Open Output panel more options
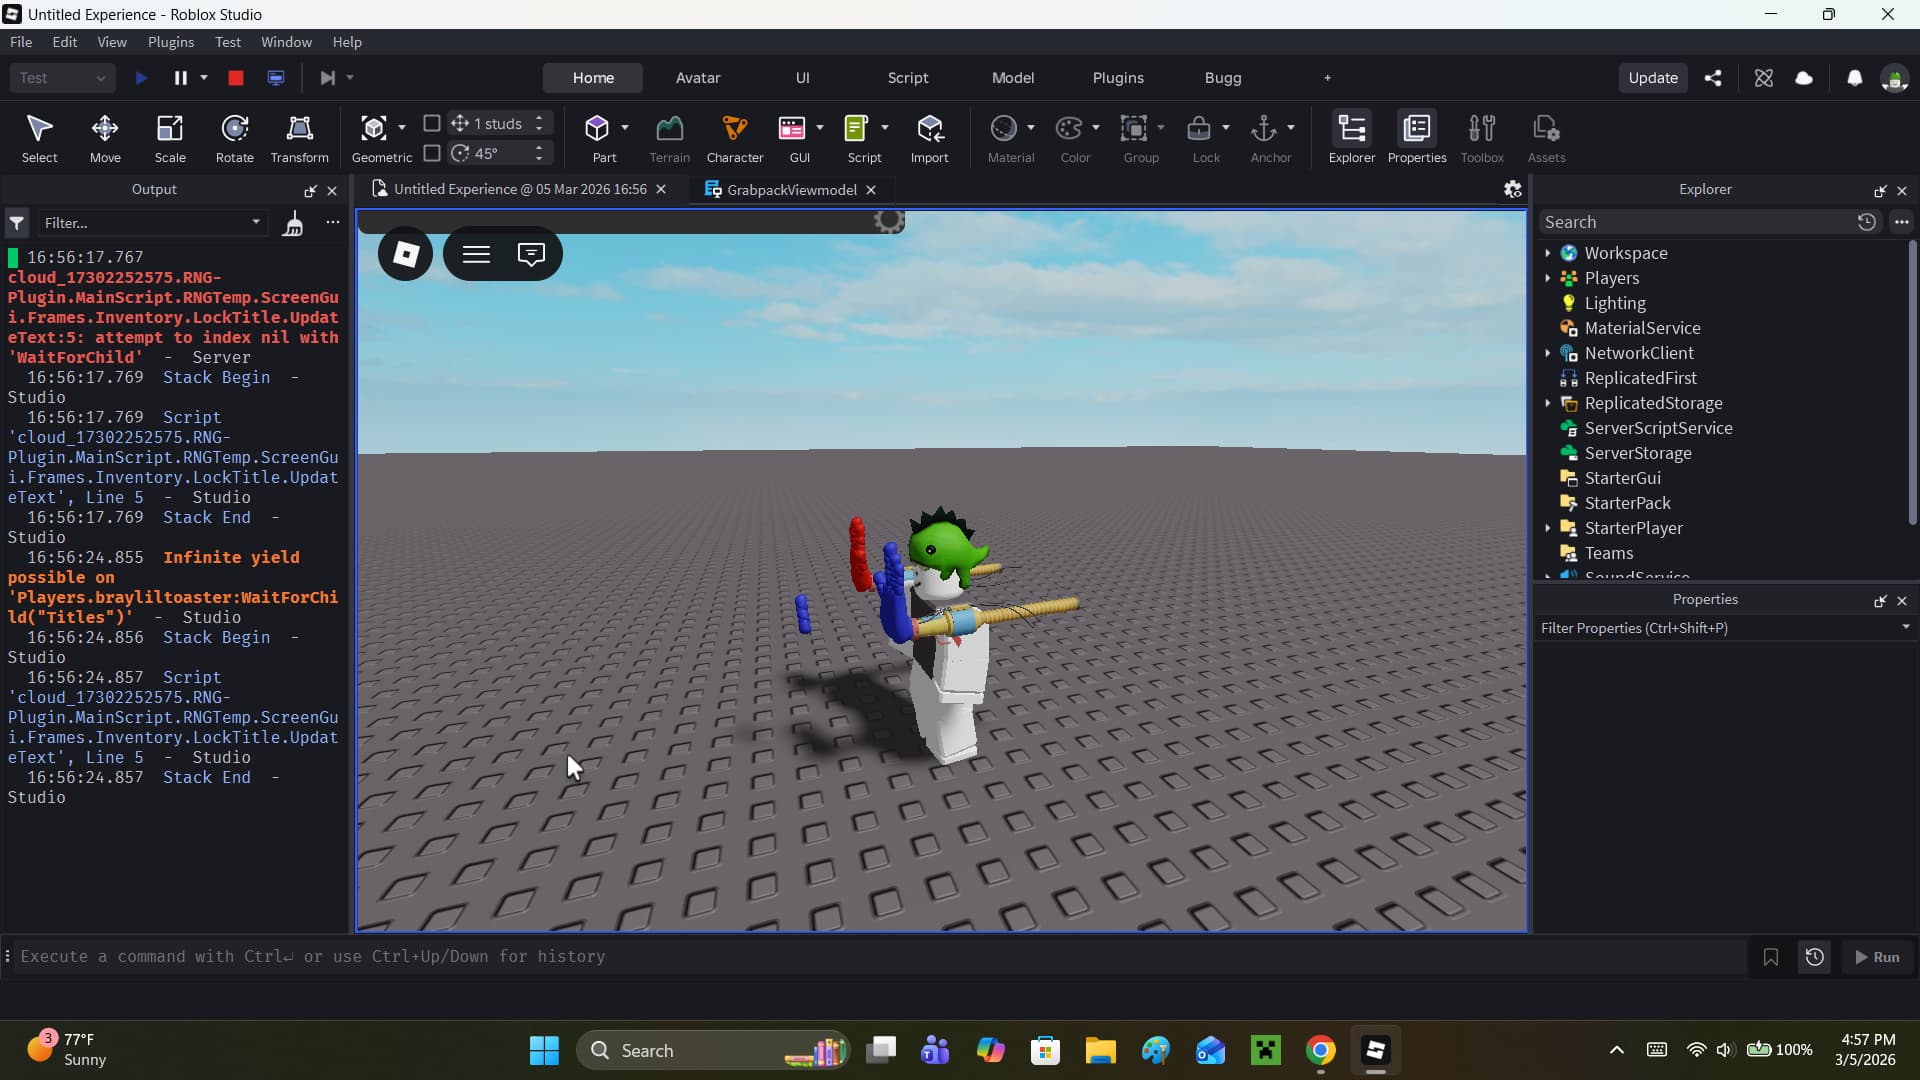The image size is (1920, 1080). pos(332,222)
